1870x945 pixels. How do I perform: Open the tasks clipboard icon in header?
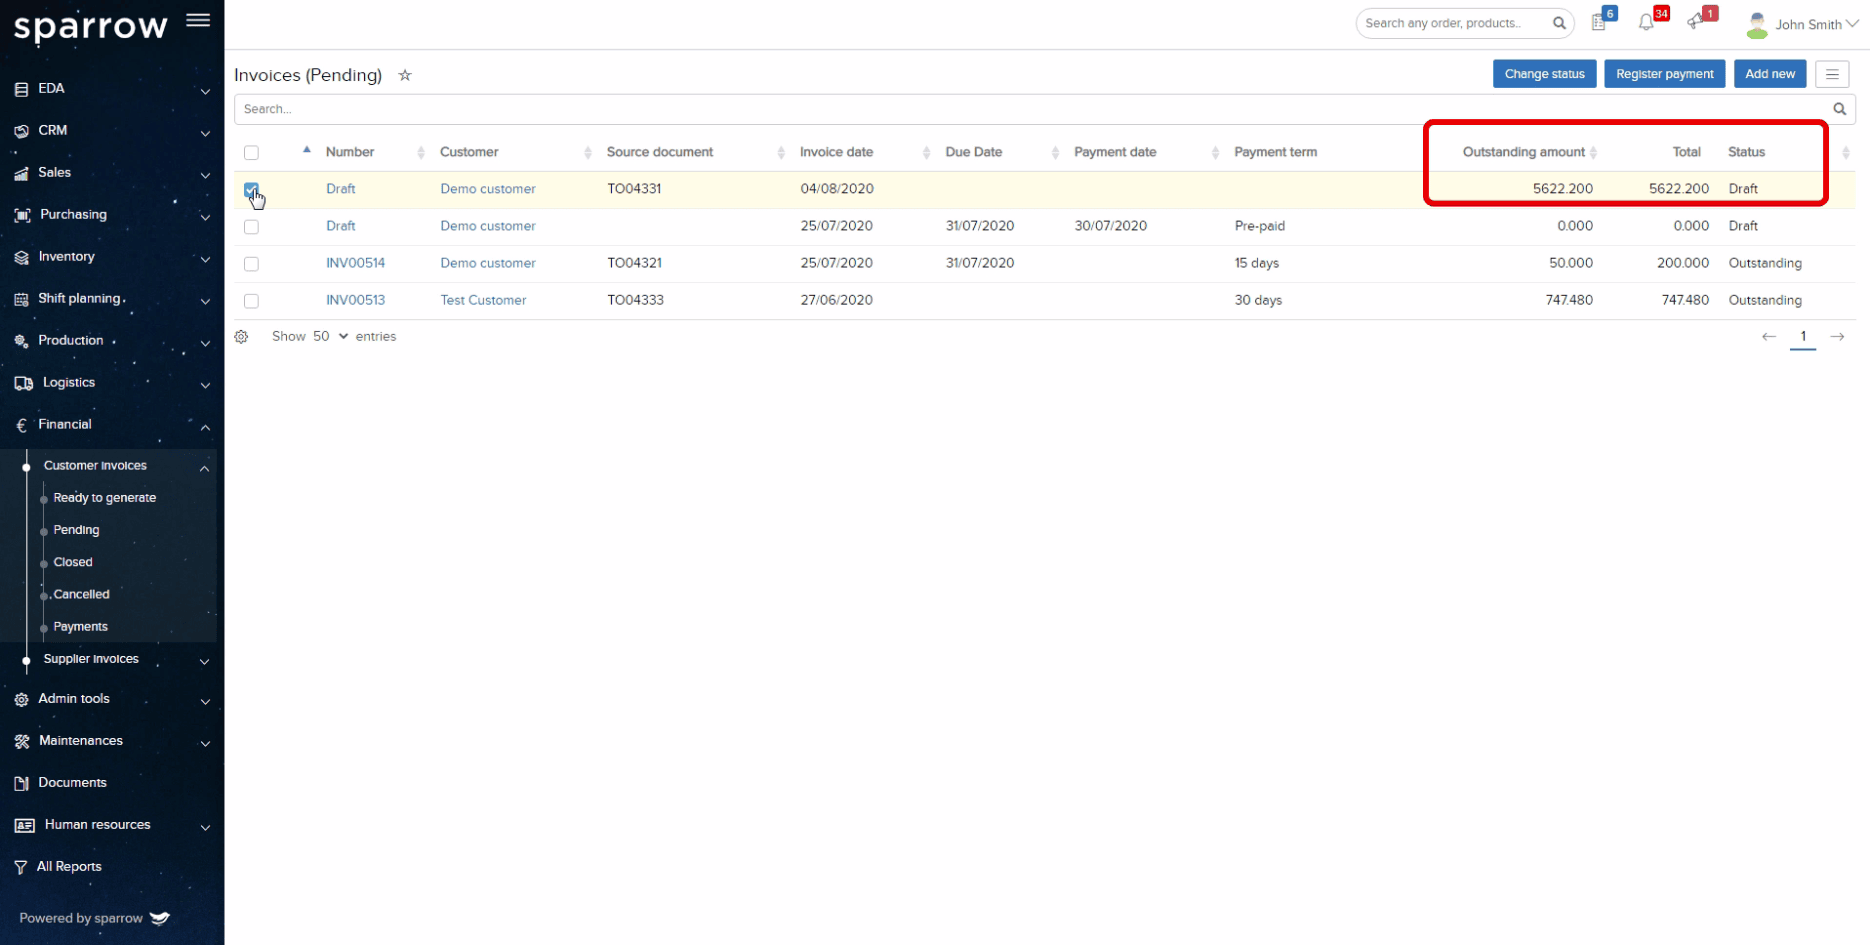click(x=1599, y=23)
